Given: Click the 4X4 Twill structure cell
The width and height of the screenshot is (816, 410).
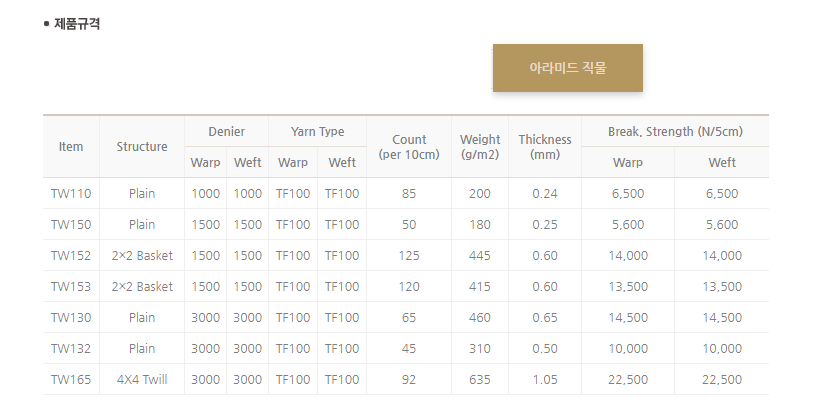Looking at the screenshot, I should pyautogui.click(x=142, y=380).
